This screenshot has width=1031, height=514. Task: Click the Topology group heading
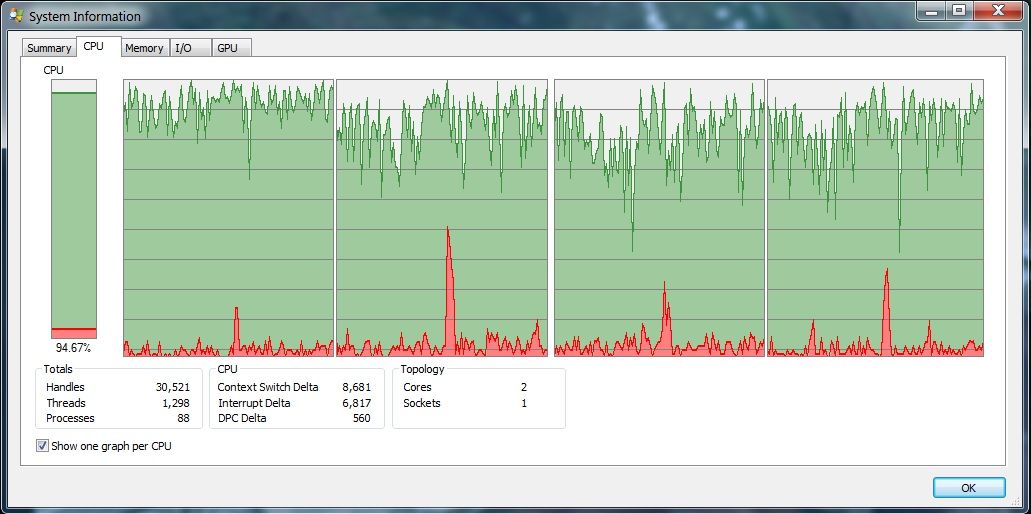423,369
